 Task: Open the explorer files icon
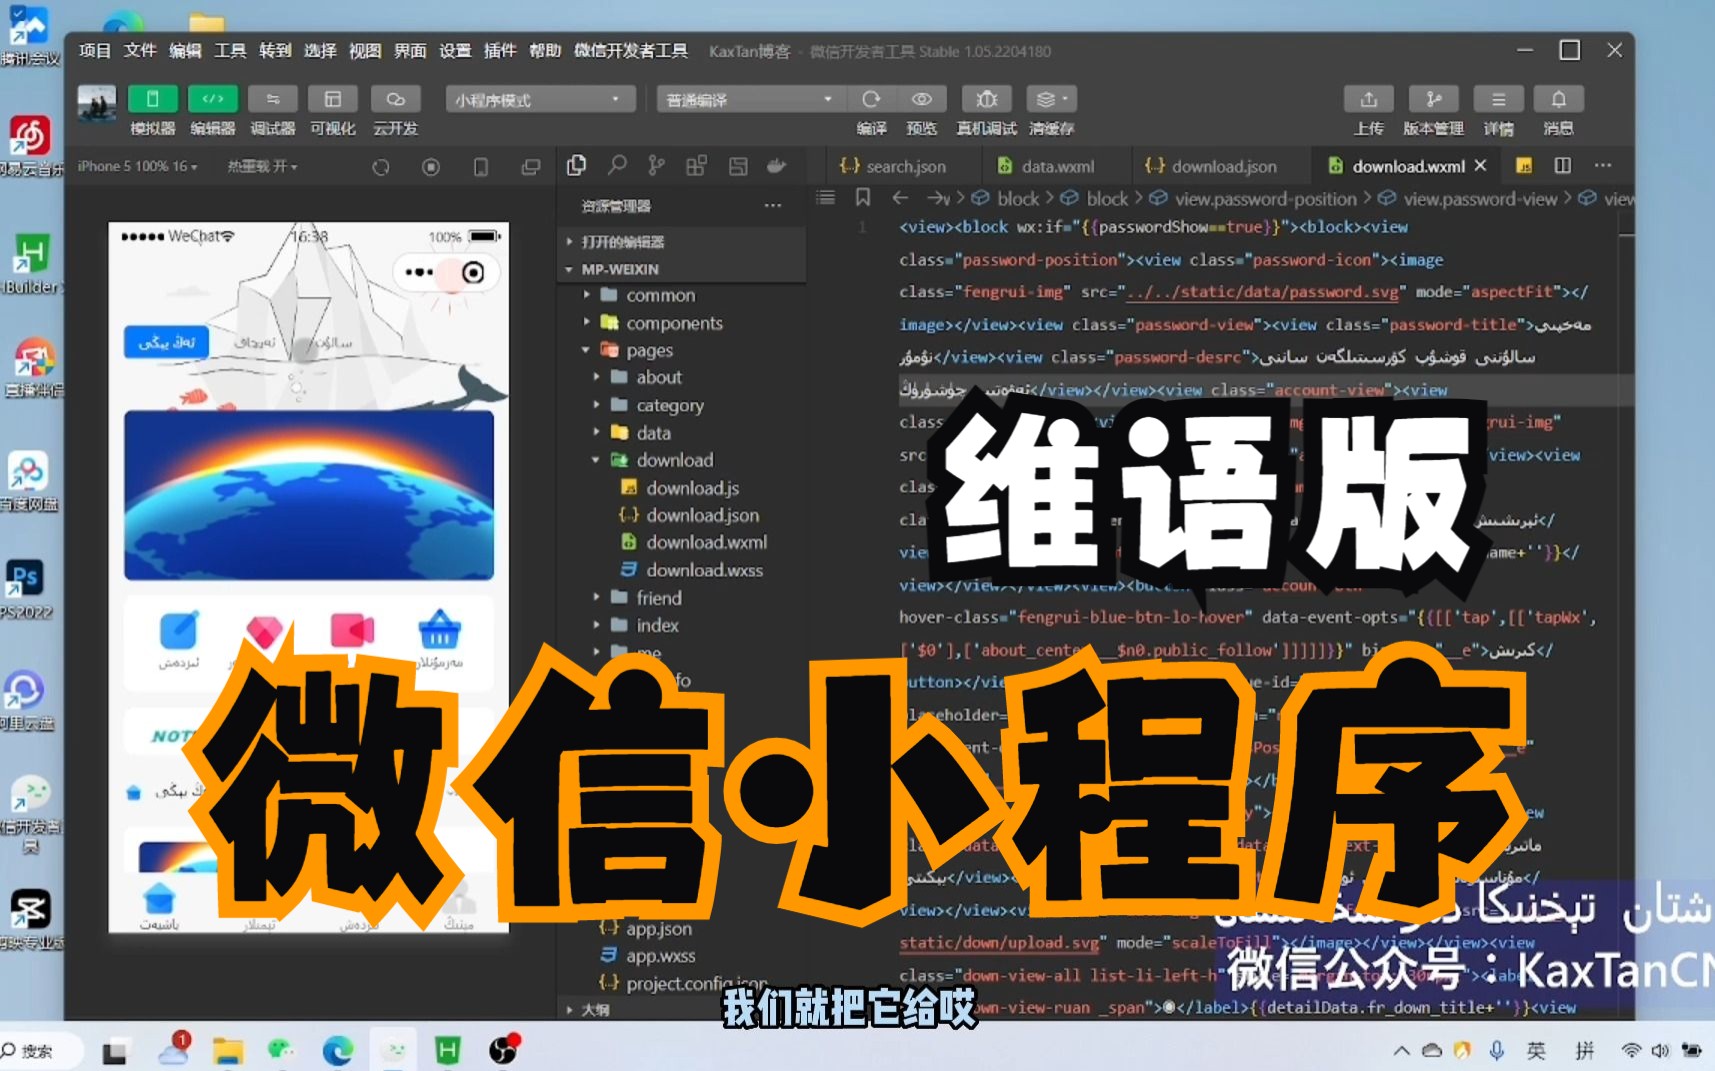tap(576, 166)
